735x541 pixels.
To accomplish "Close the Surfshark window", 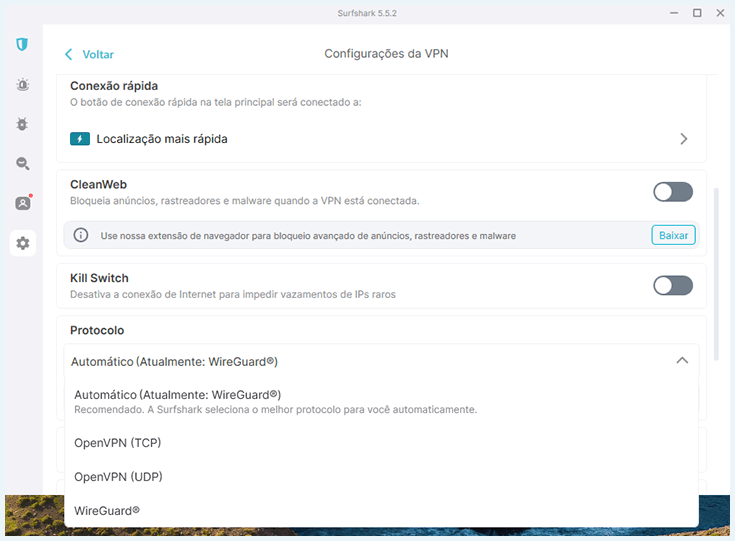I will coord(720,13).
